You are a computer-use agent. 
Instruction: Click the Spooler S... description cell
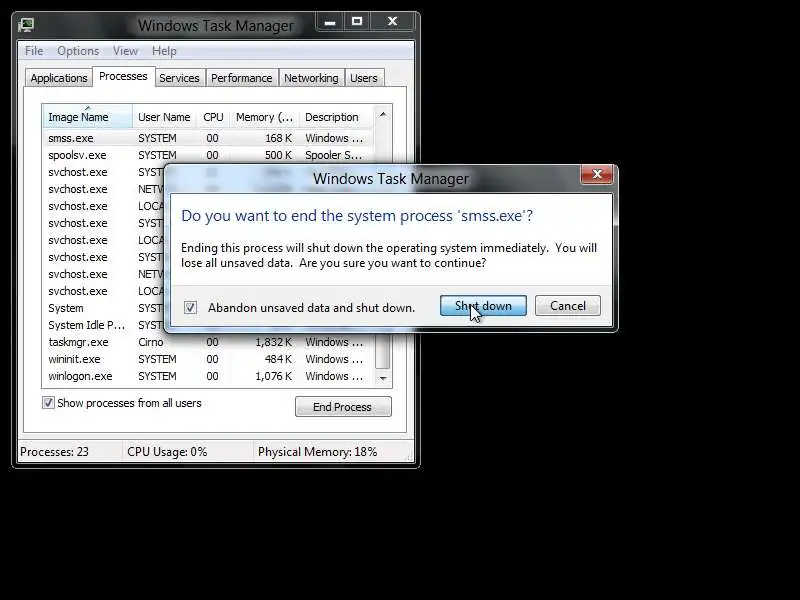click(x=334, y=155)
